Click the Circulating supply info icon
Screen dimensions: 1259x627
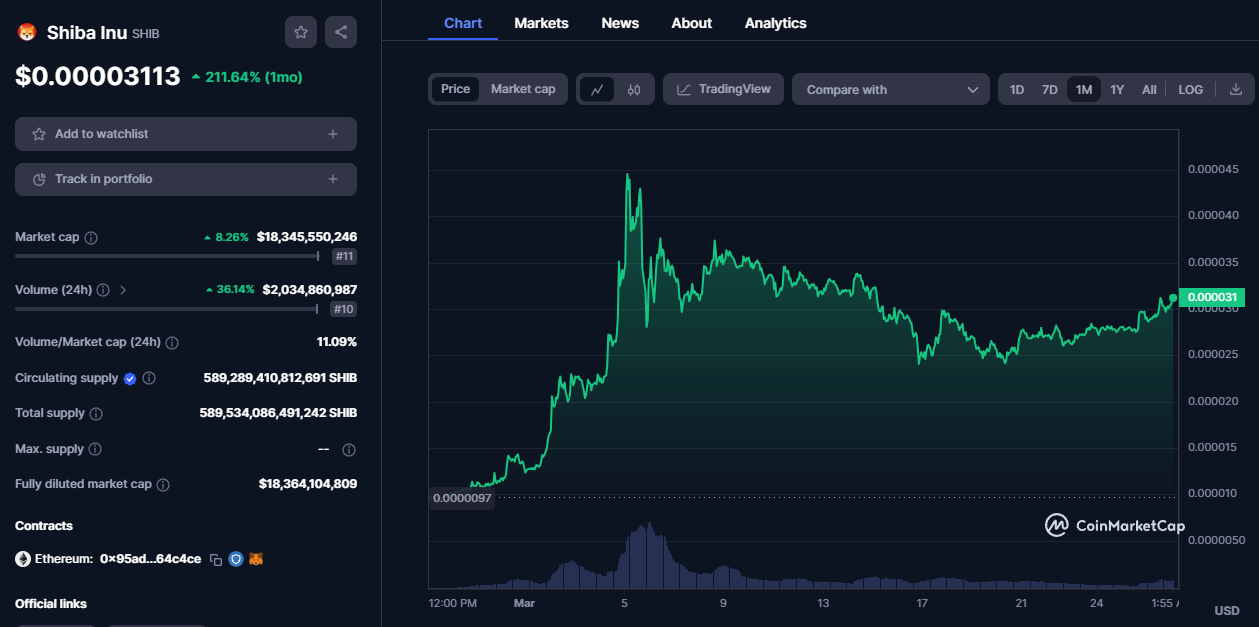[149, 379]
